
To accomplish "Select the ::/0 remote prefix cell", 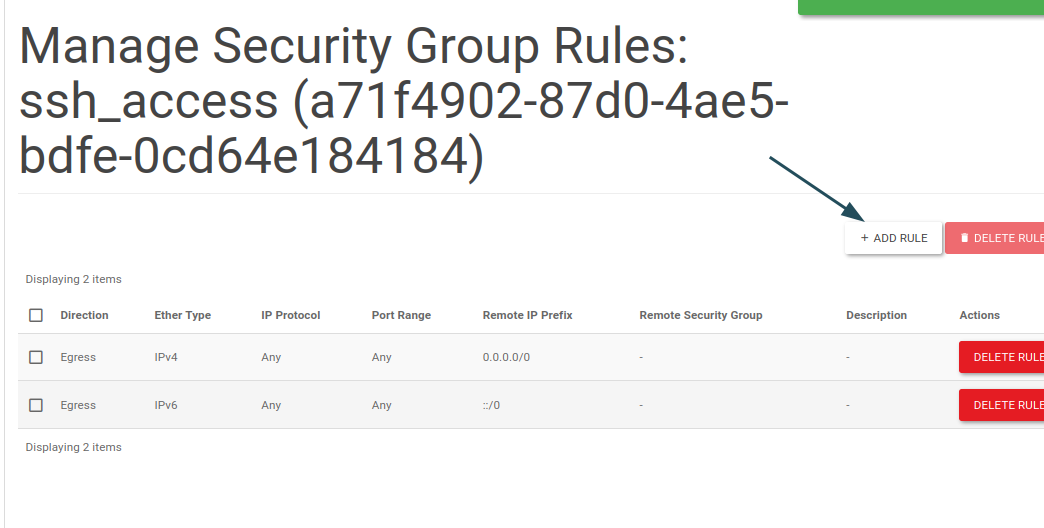I will (x=491, y=405).
